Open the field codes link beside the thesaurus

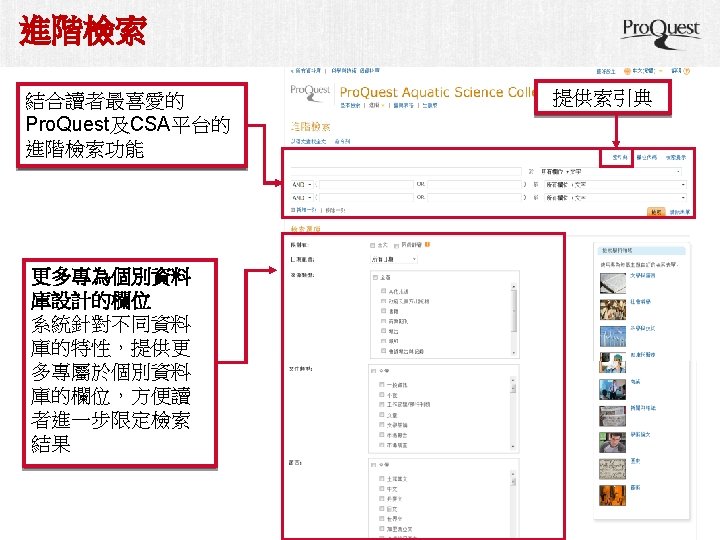pyautogui.click(x=647, y=158)
